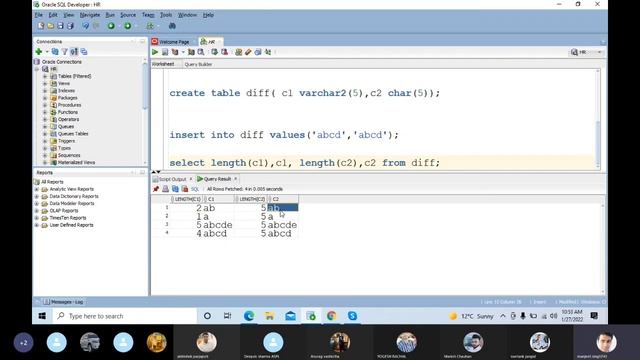Click the Save All icon in main toolbar
The height and width of the screenshot is (360, 640).
tap(70, 26)
